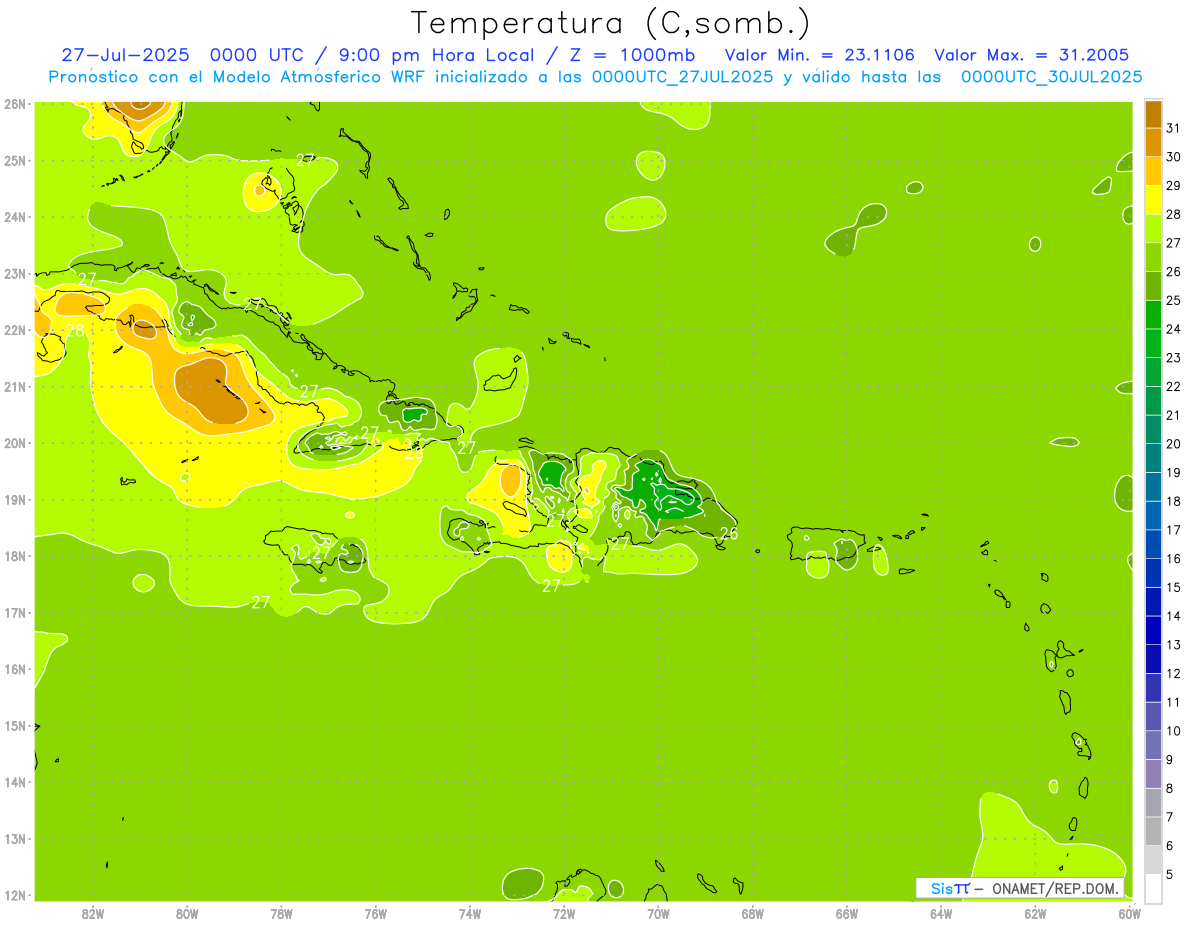Image resolution: width=1200 pixels, height=927 pixels.
Task: Click the legend value "13"
Action: pos(1174,645)
